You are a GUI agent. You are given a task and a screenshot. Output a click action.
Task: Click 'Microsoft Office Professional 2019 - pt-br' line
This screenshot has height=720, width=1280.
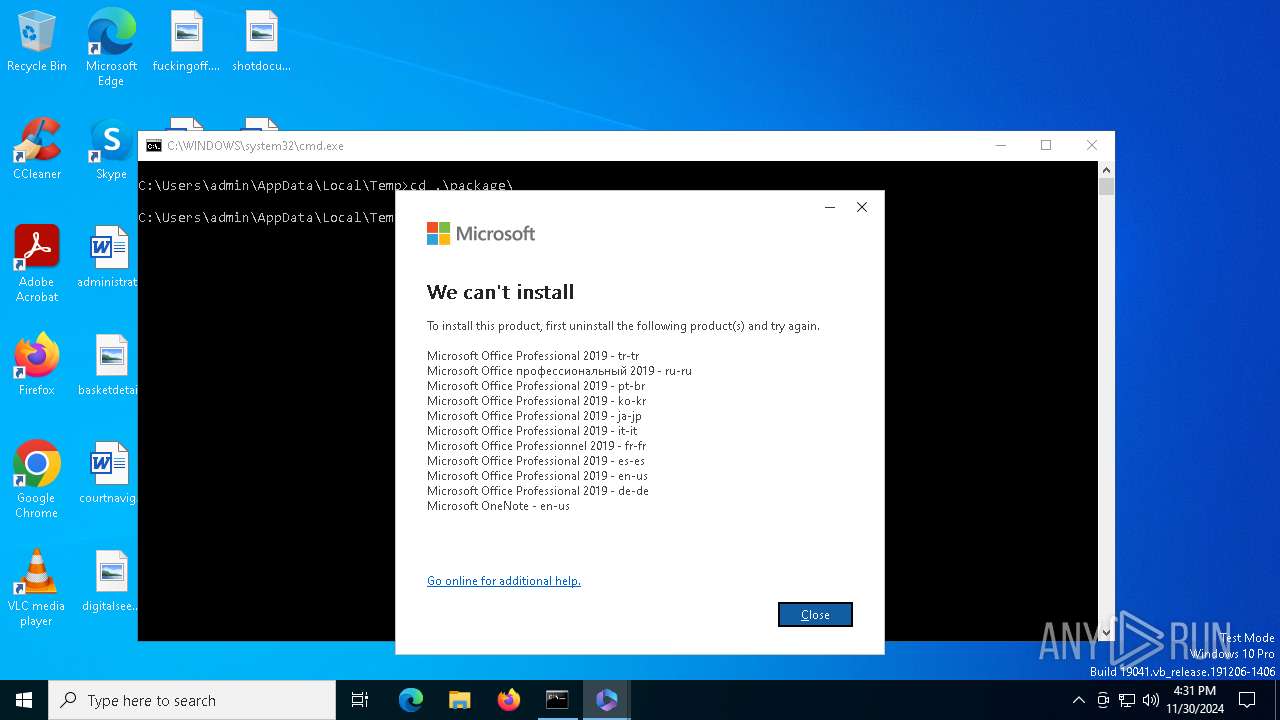pyautogui.click(x=536, y=386)
